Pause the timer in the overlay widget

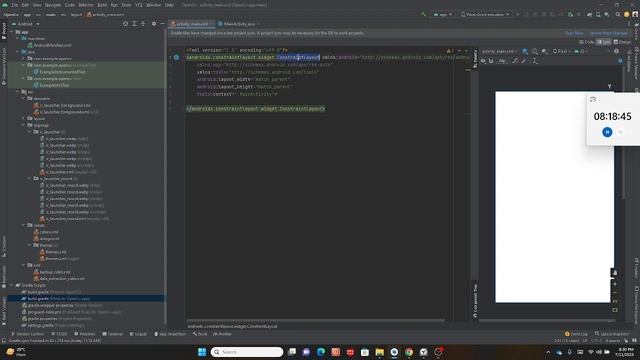(607, 132)
